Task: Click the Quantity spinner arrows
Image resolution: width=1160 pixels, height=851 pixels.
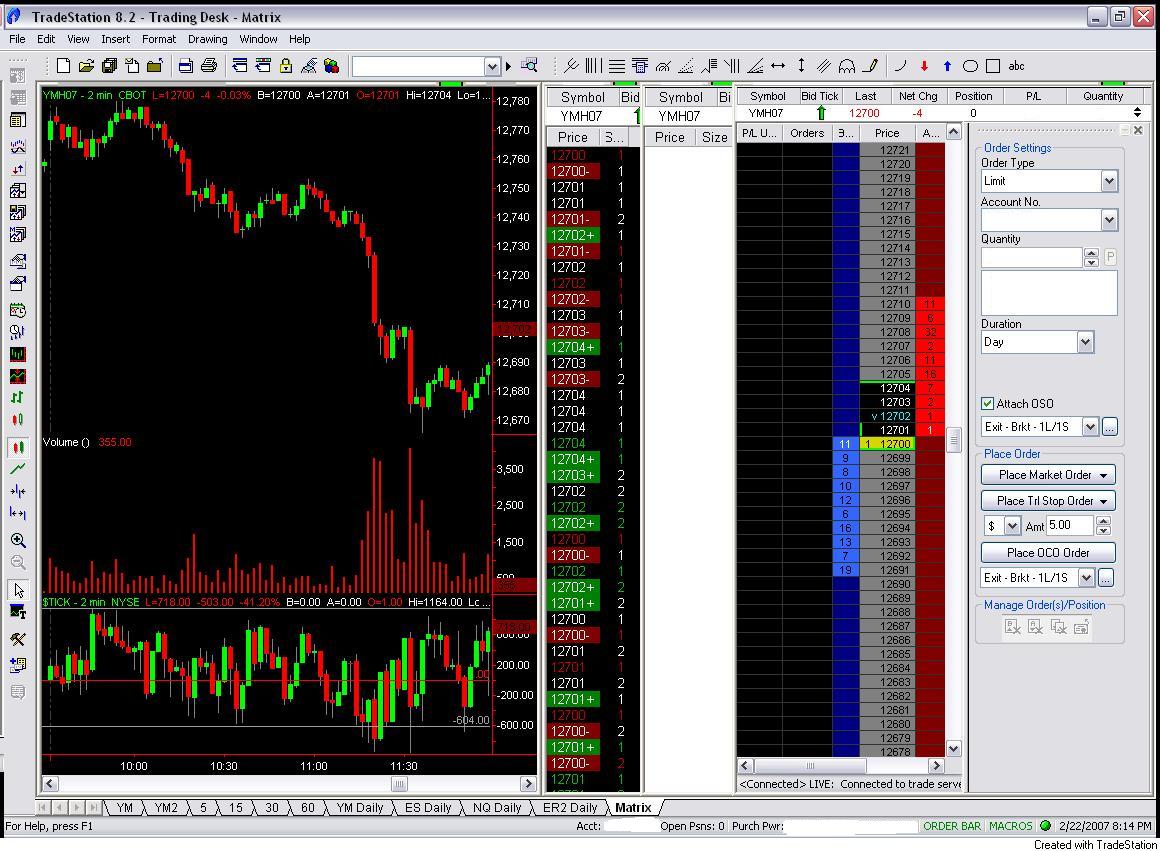Action: [x=1091, y=257]
